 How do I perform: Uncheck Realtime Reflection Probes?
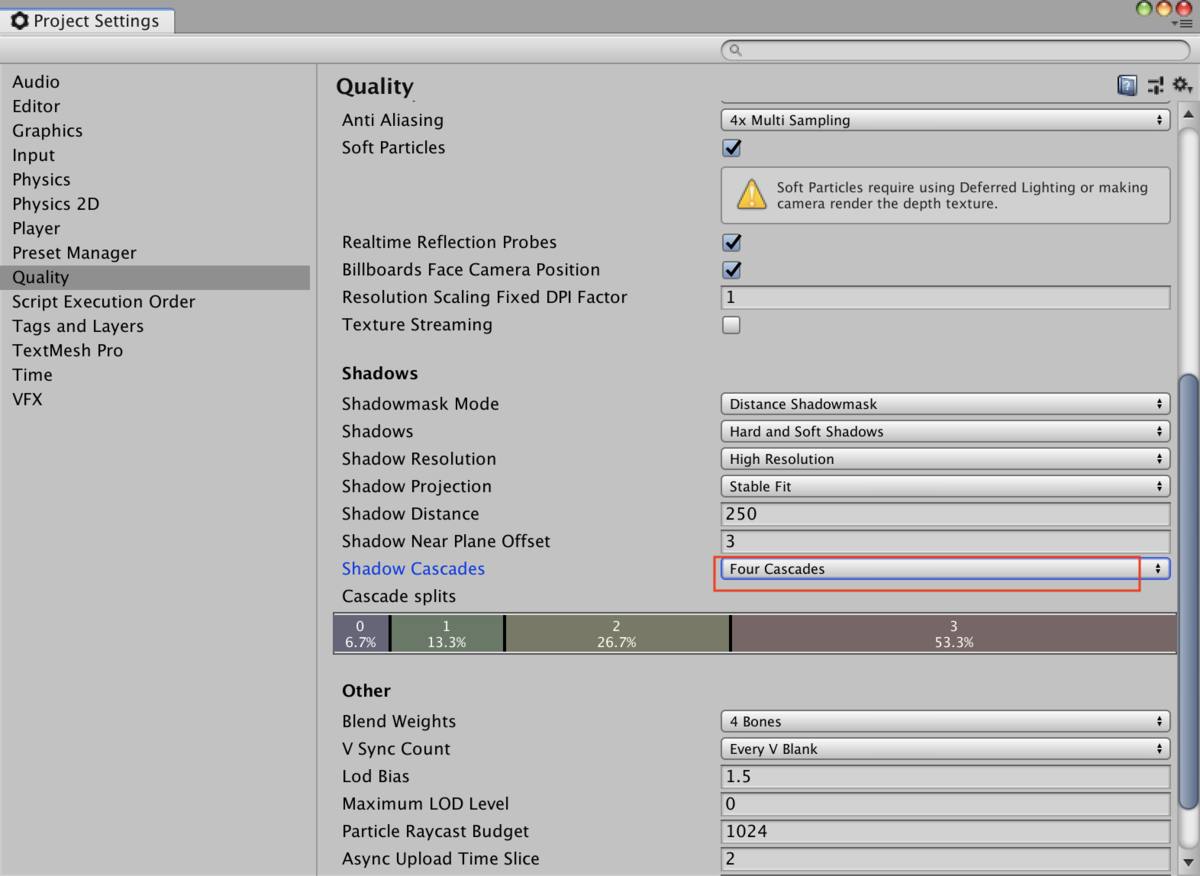point(731,242)
